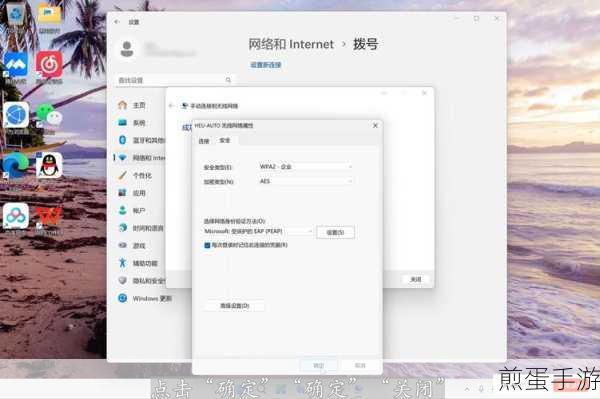Open Microsoft PEAP authentication method dropdown
The height and width of the screenshot is (399, 600).
[258, 231]
